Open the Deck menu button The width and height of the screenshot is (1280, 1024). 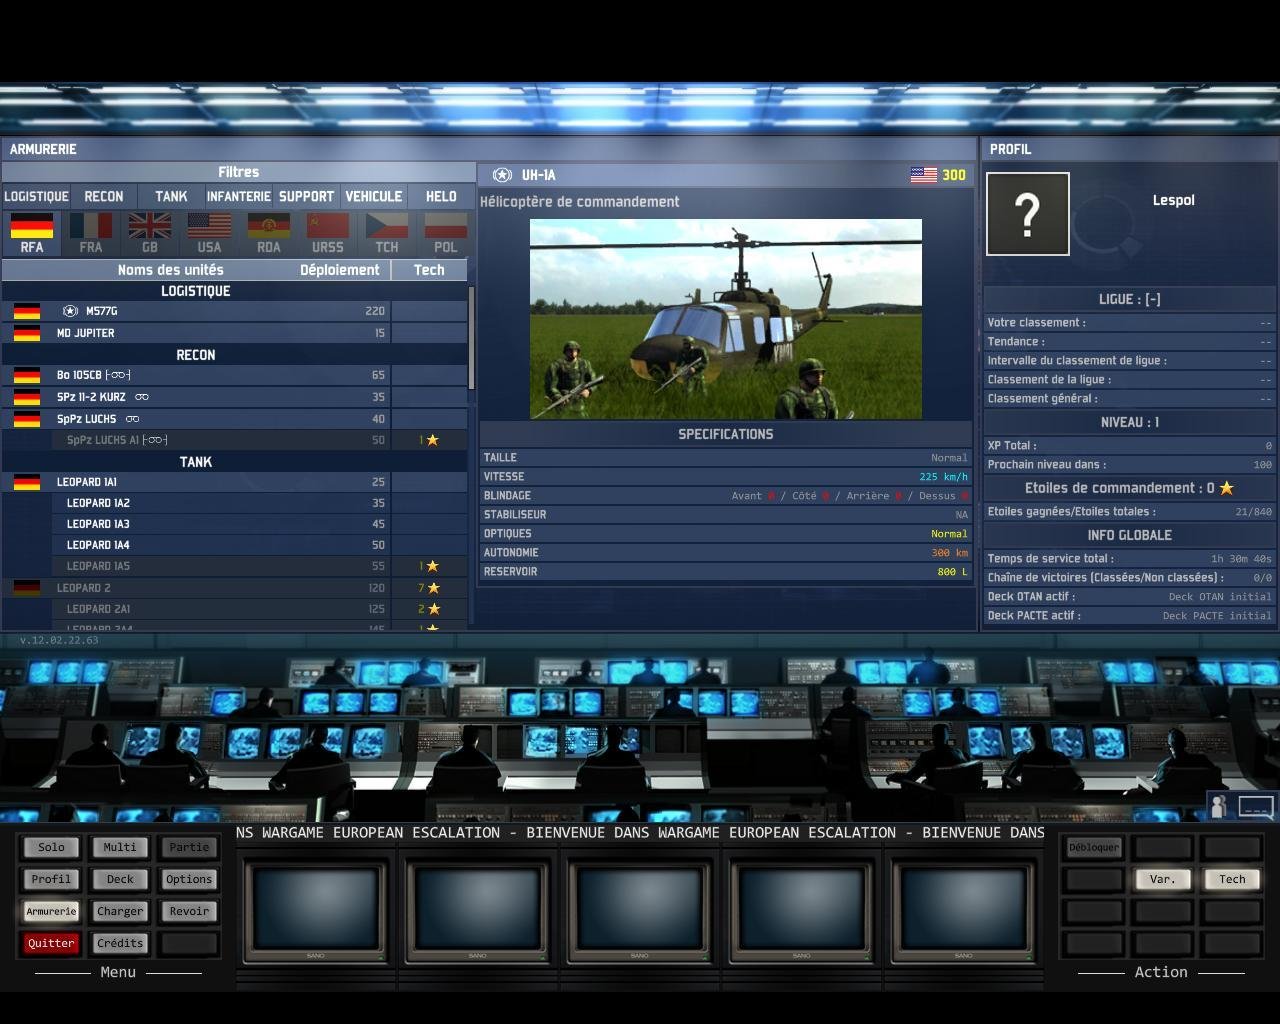[120, 879]
